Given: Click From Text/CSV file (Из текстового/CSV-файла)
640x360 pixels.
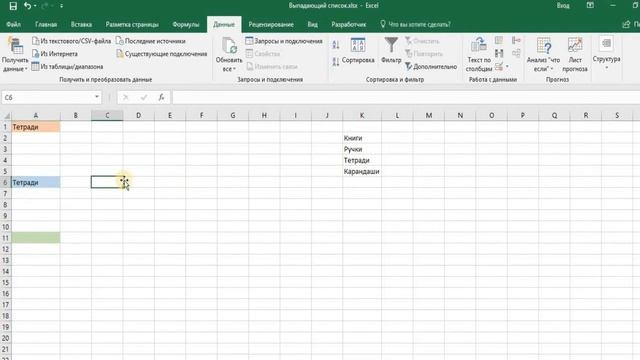Looking at the screenshot, I should [x=71, y=41].
